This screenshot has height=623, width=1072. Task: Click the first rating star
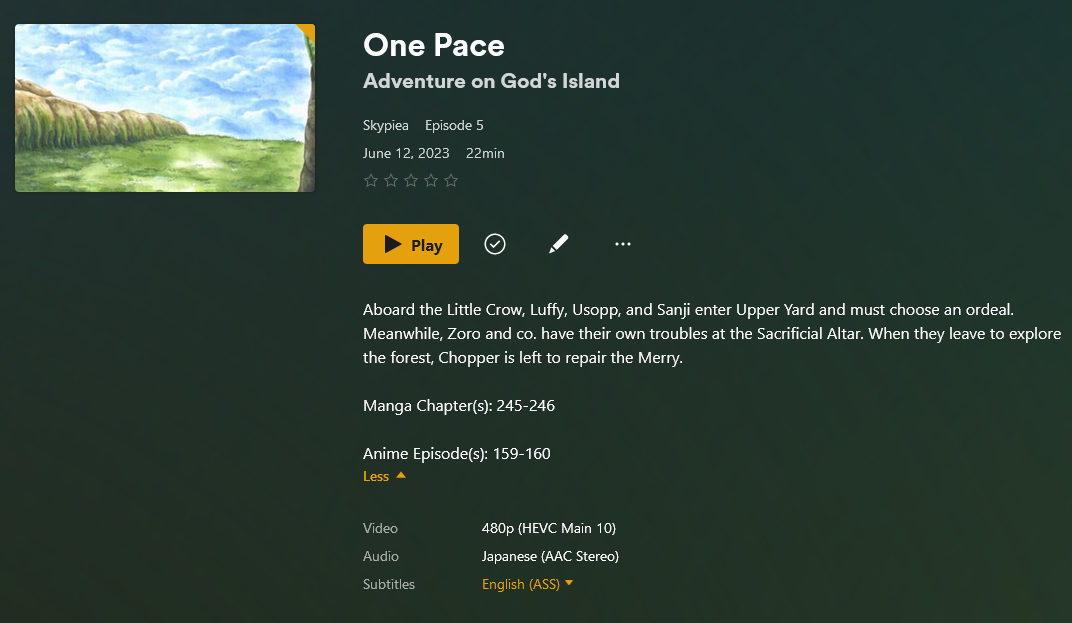(x=371, y=180)
